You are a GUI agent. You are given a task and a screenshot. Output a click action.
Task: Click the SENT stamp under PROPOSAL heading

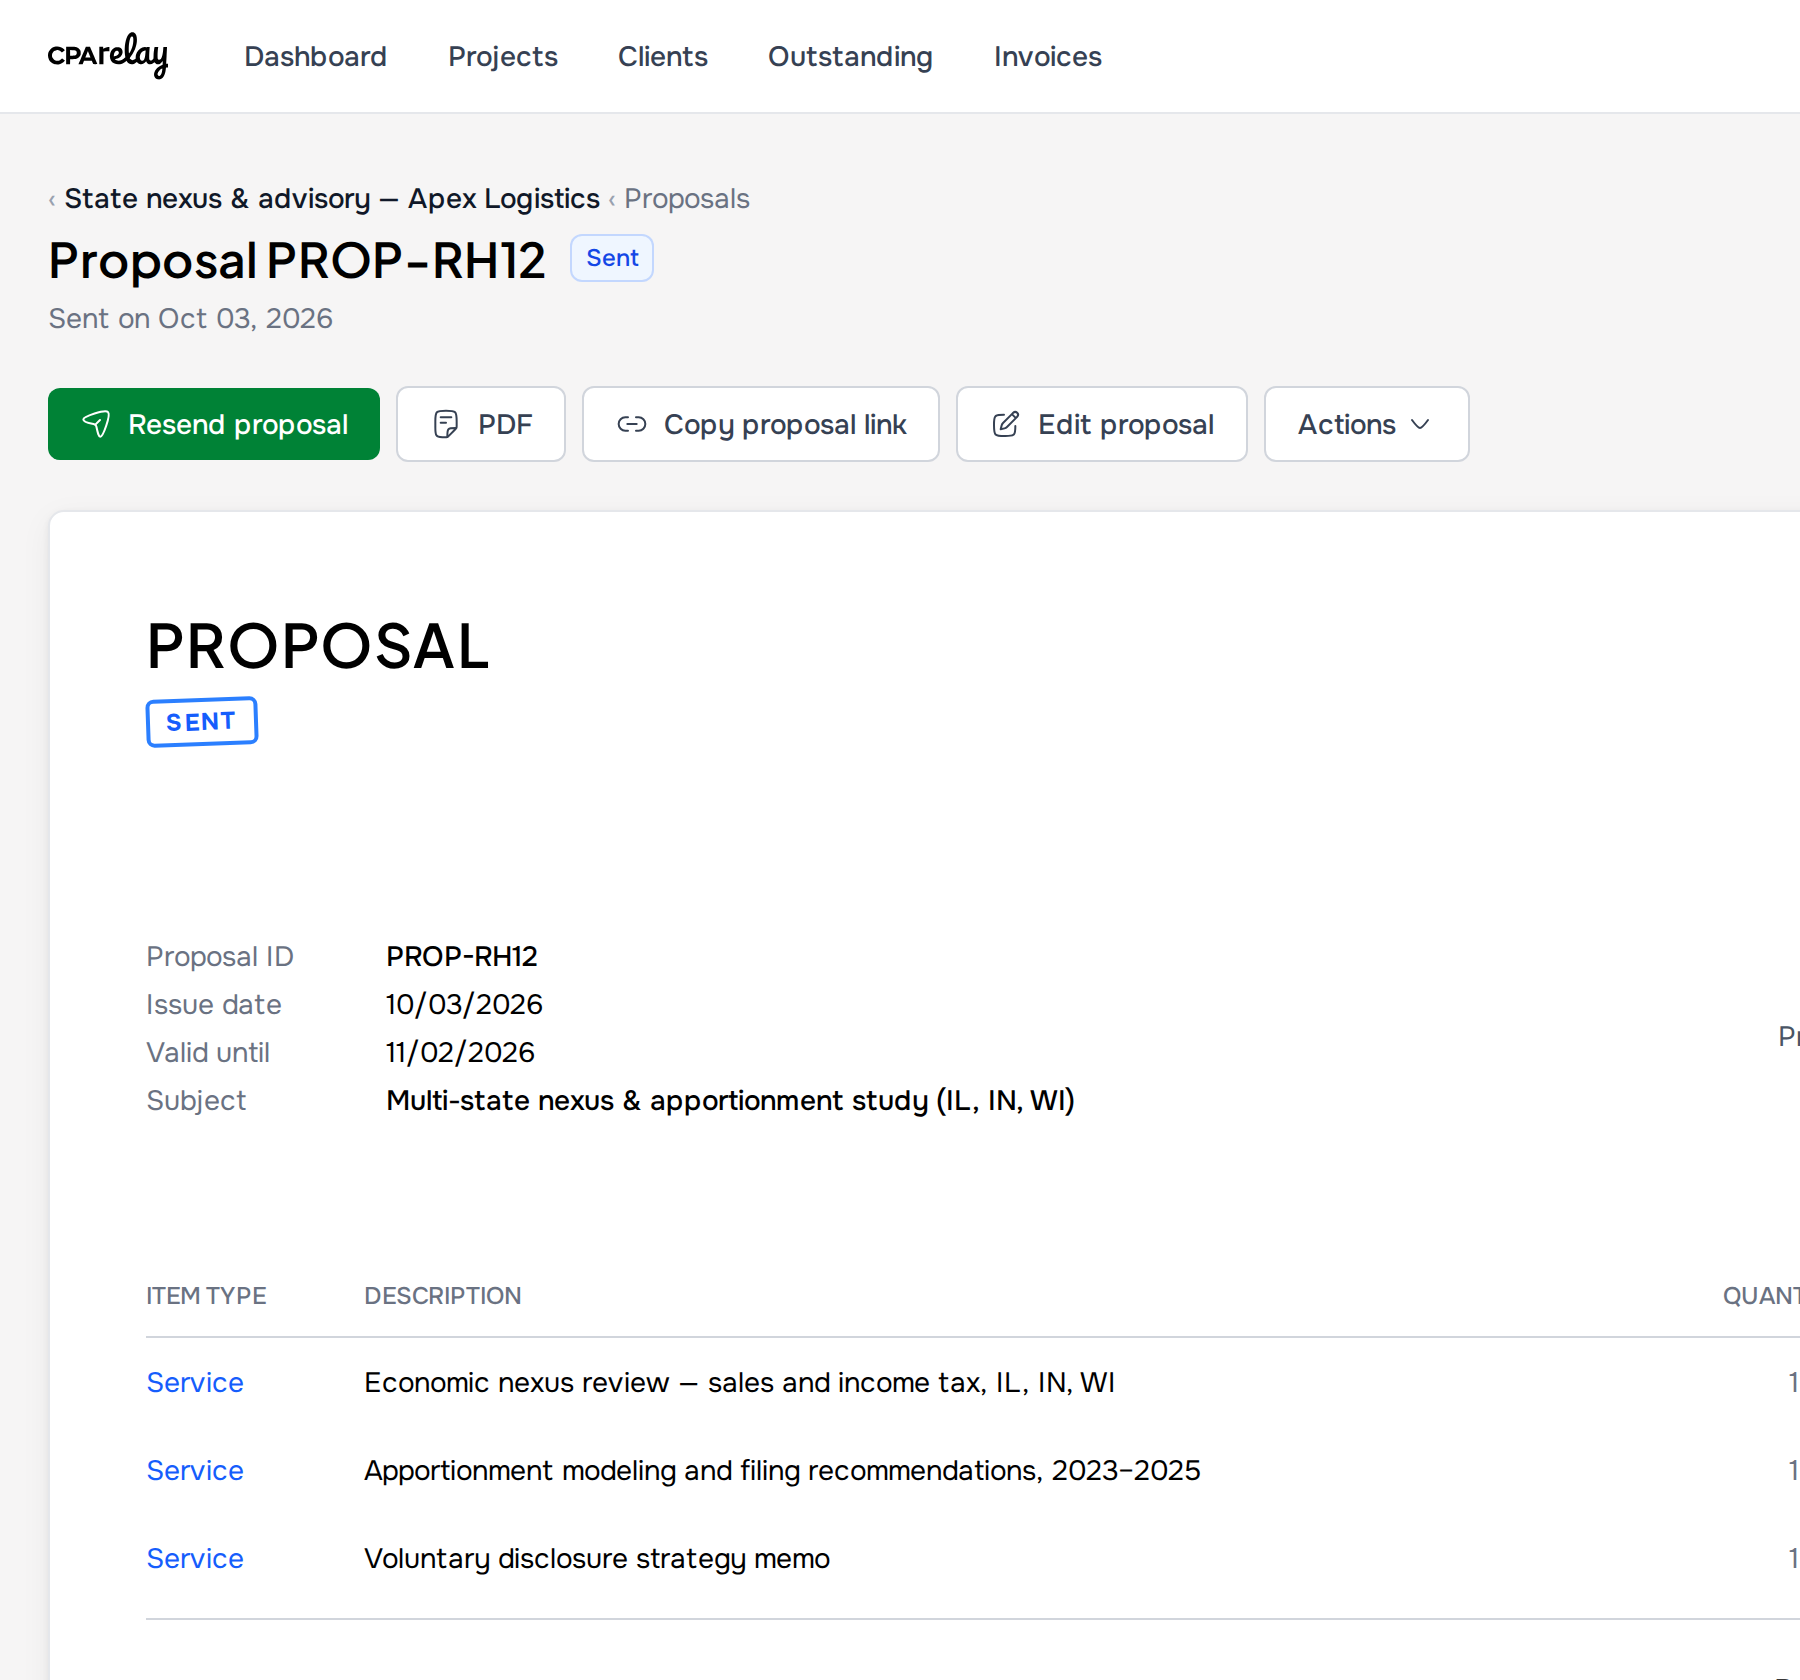pyautogui.click(x=202, y=722)
